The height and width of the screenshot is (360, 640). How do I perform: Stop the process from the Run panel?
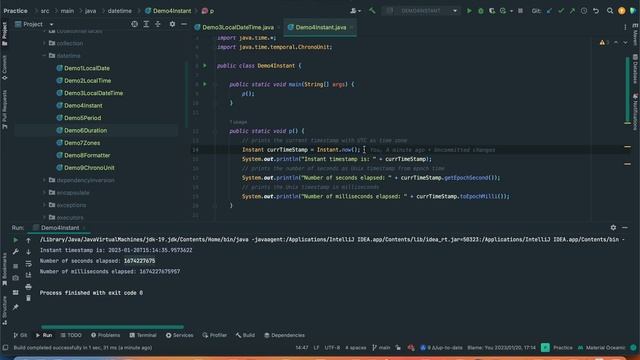tap(16, 266)
